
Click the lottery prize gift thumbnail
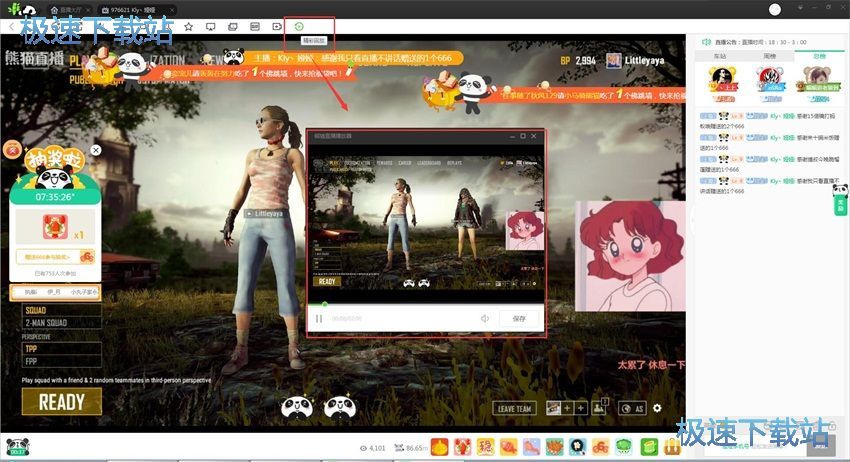point(55,226)
